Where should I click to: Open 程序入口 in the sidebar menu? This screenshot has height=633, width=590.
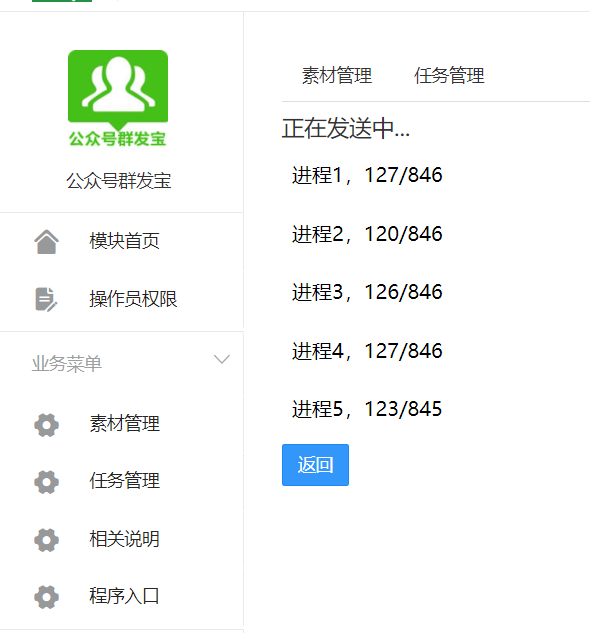(122, 596)
